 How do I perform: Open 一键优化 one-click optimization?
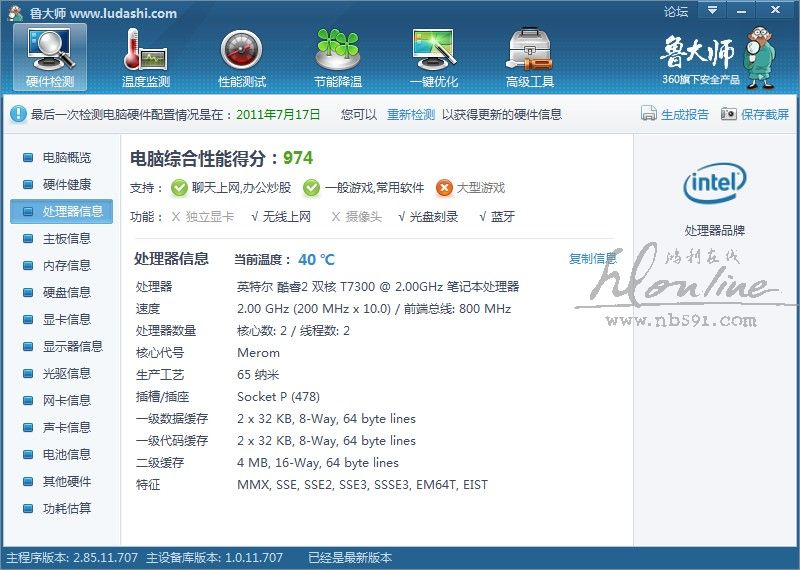[434, 57]
